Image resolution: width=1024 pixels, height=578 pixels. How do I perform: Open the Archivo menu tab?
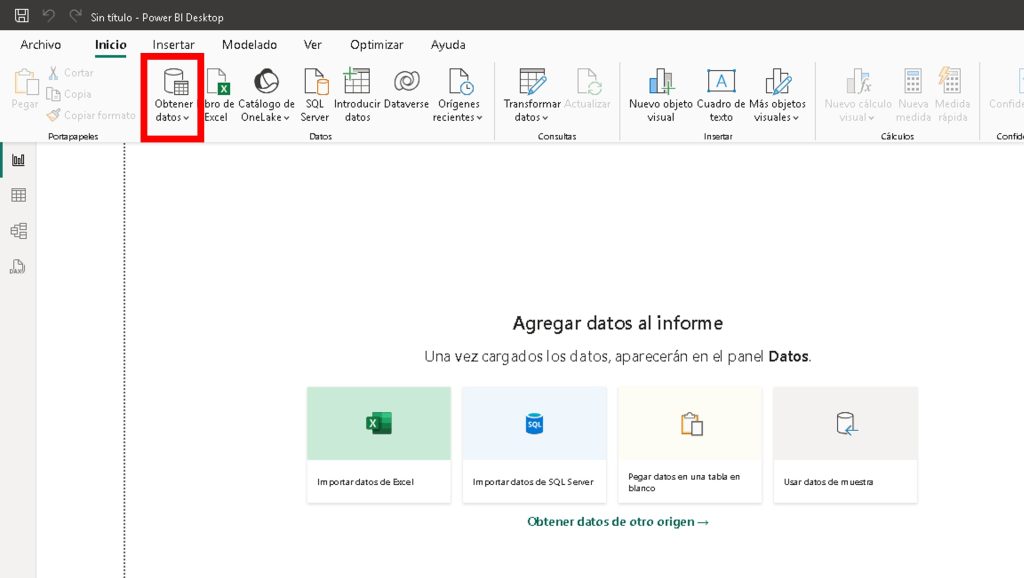[41, 45]
